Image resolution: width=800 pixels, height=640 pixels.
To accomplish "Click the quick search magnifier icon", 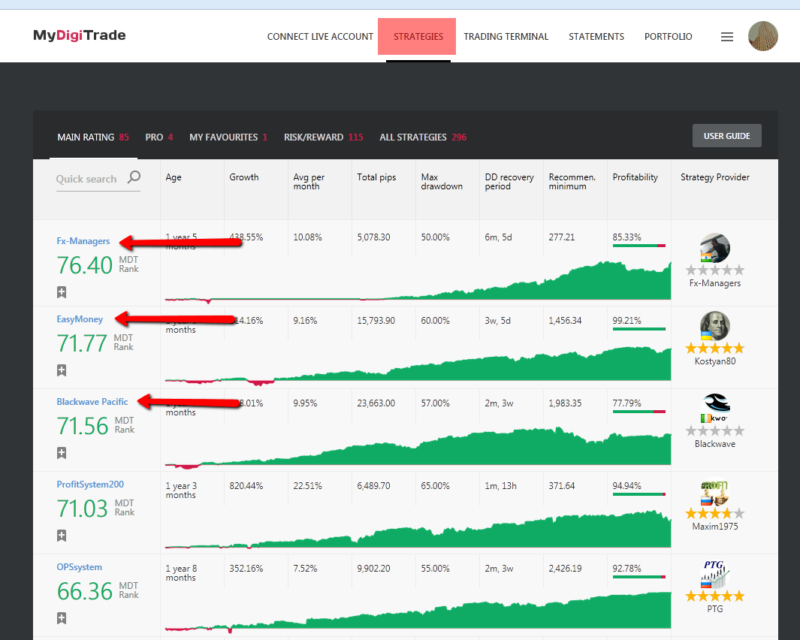I will coord(134,177).
